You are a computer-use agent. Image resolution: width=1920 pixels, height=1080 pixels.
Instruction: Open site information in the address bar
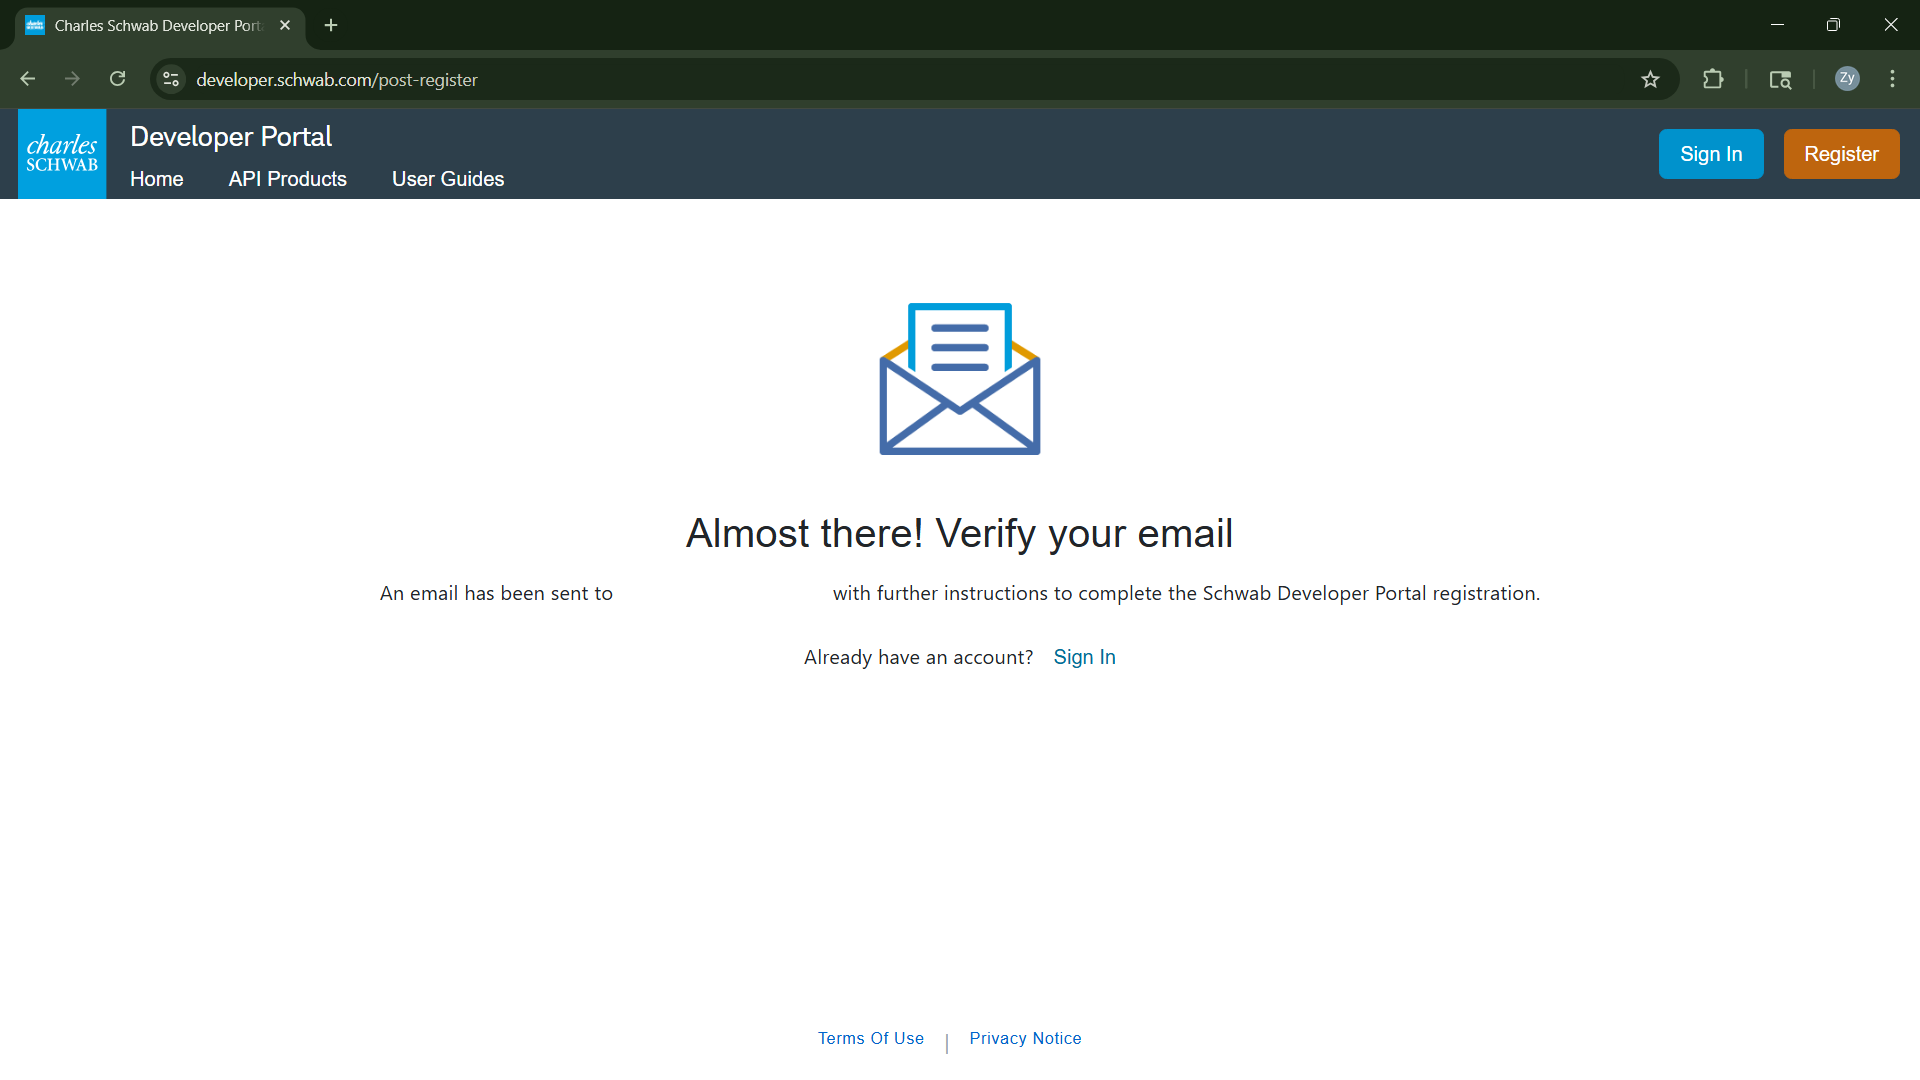[170, 79]
